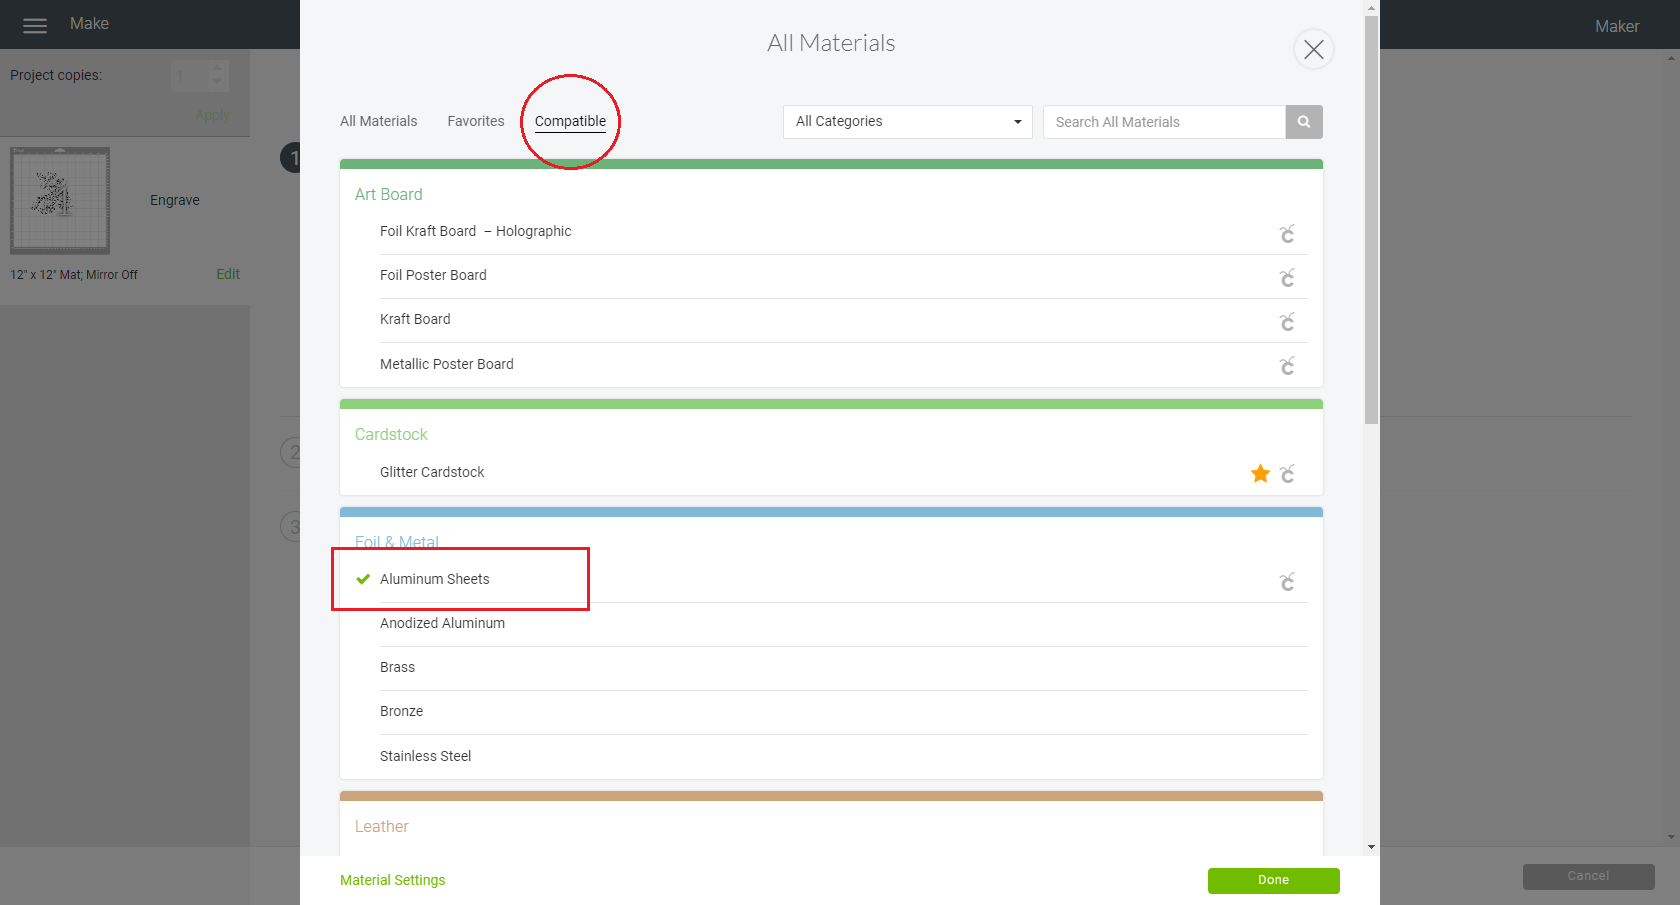Switch to the Favorites tab
The image size is (1680, 905).
click(476, 121)
